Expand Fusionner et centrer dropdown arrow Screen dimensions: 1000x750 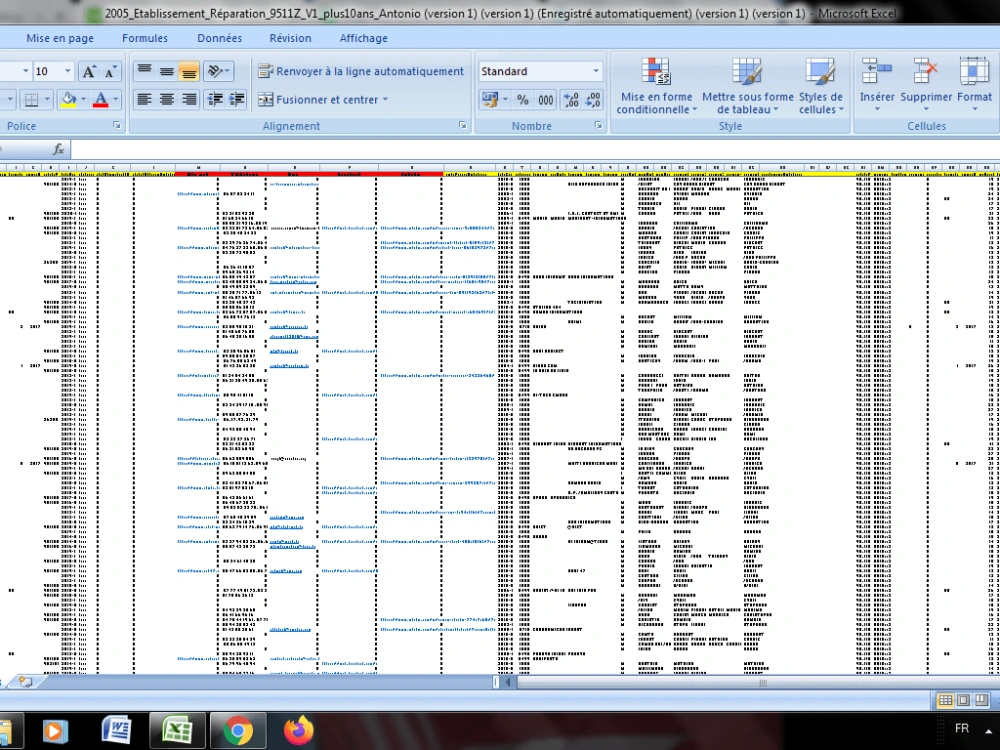(x=385, y=99)
